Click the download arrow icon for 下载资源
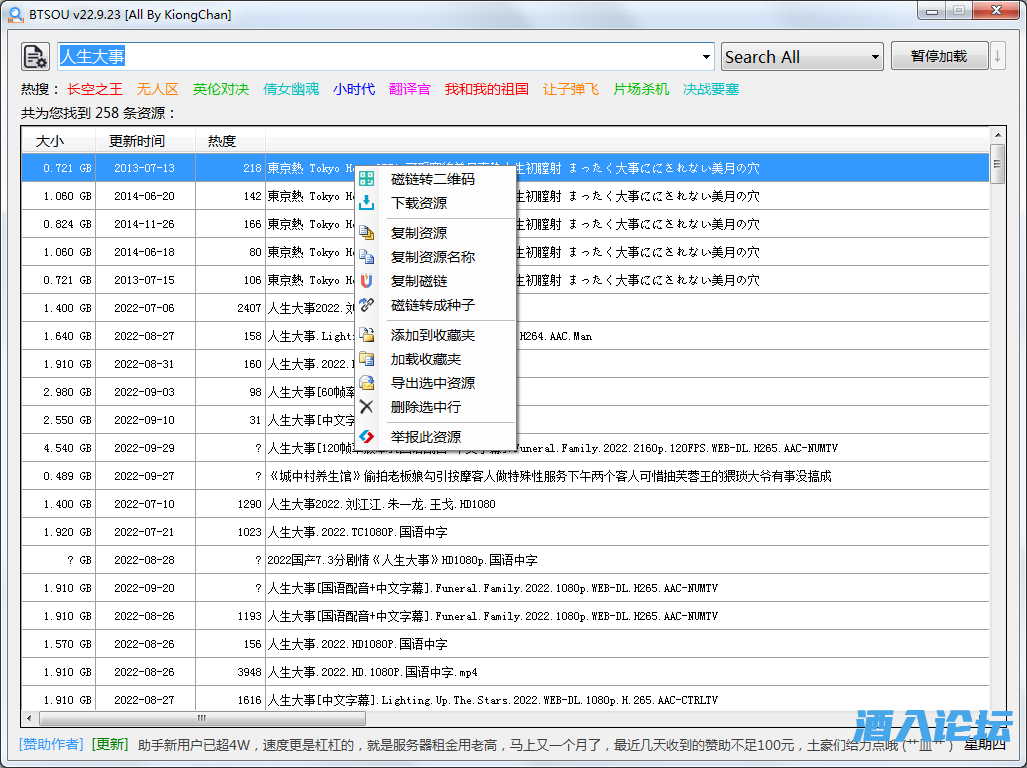This screenshot has height=768, width=1027. pos(367,203)
